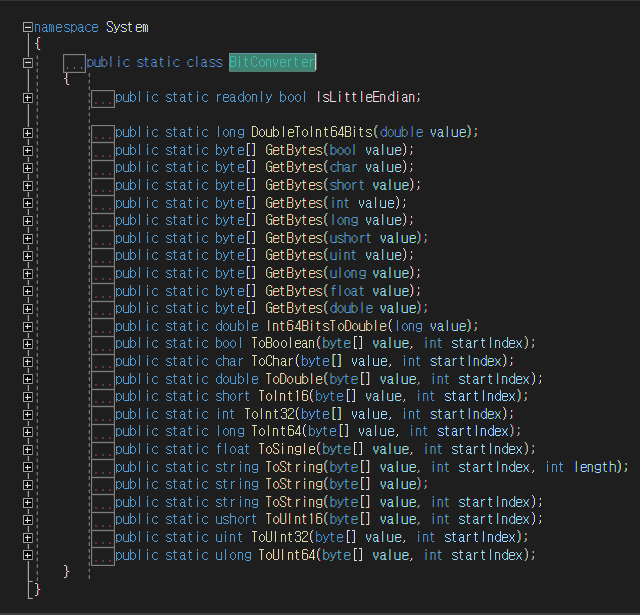Viewport: 640px width, 615px height.
Task: Open the collapsed ellipsis box before public static class
Action: click(x=74, y=63)
